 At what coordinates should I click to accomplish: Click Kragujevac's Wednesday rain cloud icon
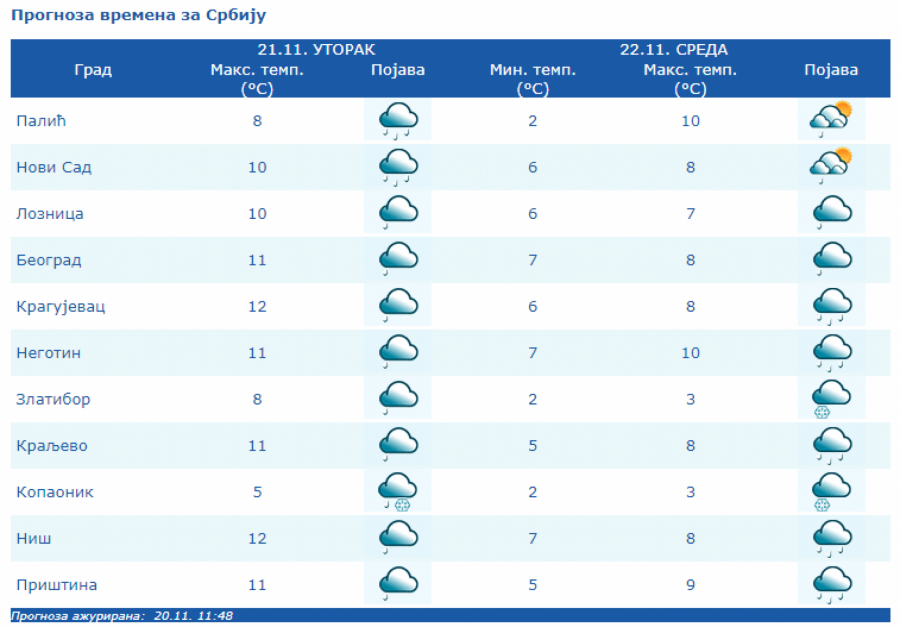click(x=831, y=306)
